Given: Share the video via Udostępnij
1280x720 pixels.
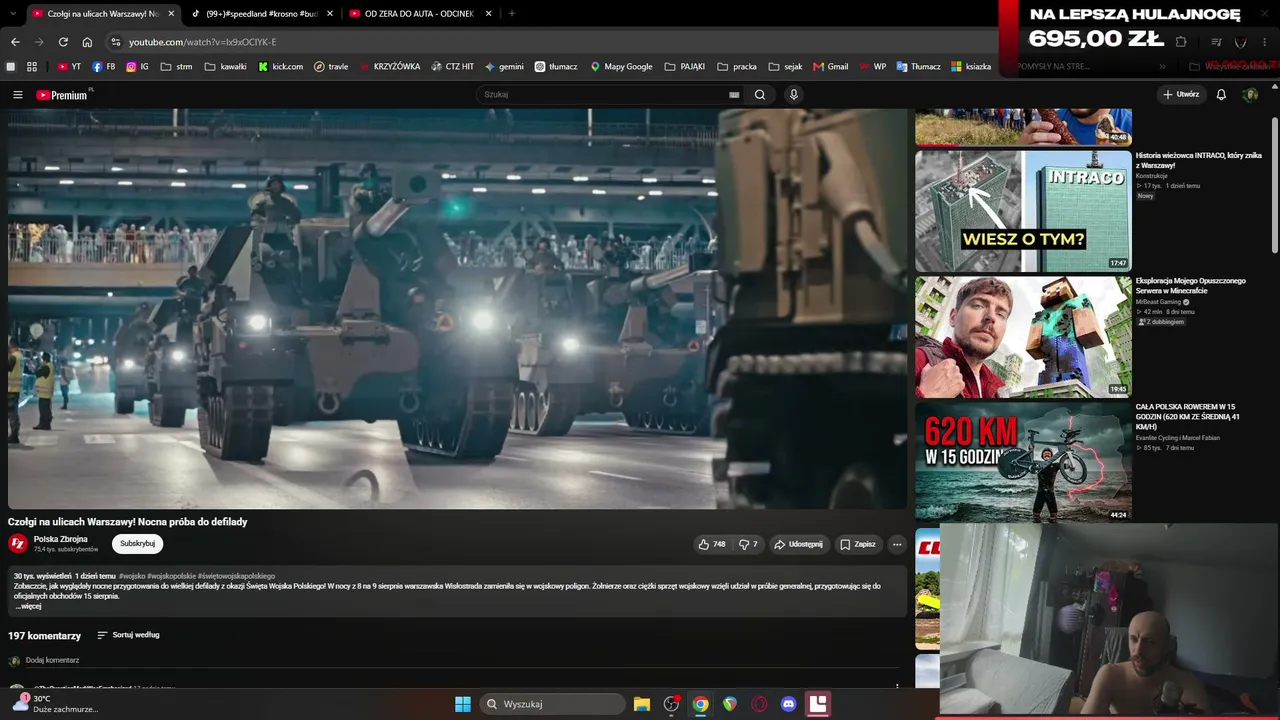Looking at the screenshot, I should coord(798,544).
